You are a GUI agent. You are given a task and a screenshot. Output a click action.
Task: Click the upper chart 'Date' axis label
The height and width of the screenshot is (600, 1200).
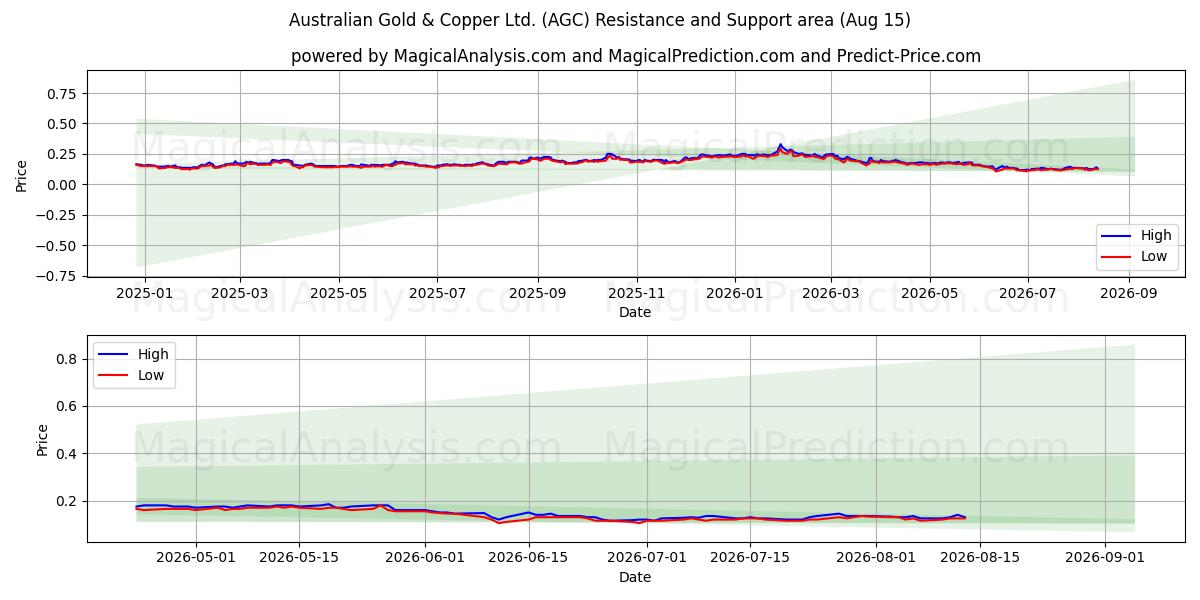click(635, 312)
